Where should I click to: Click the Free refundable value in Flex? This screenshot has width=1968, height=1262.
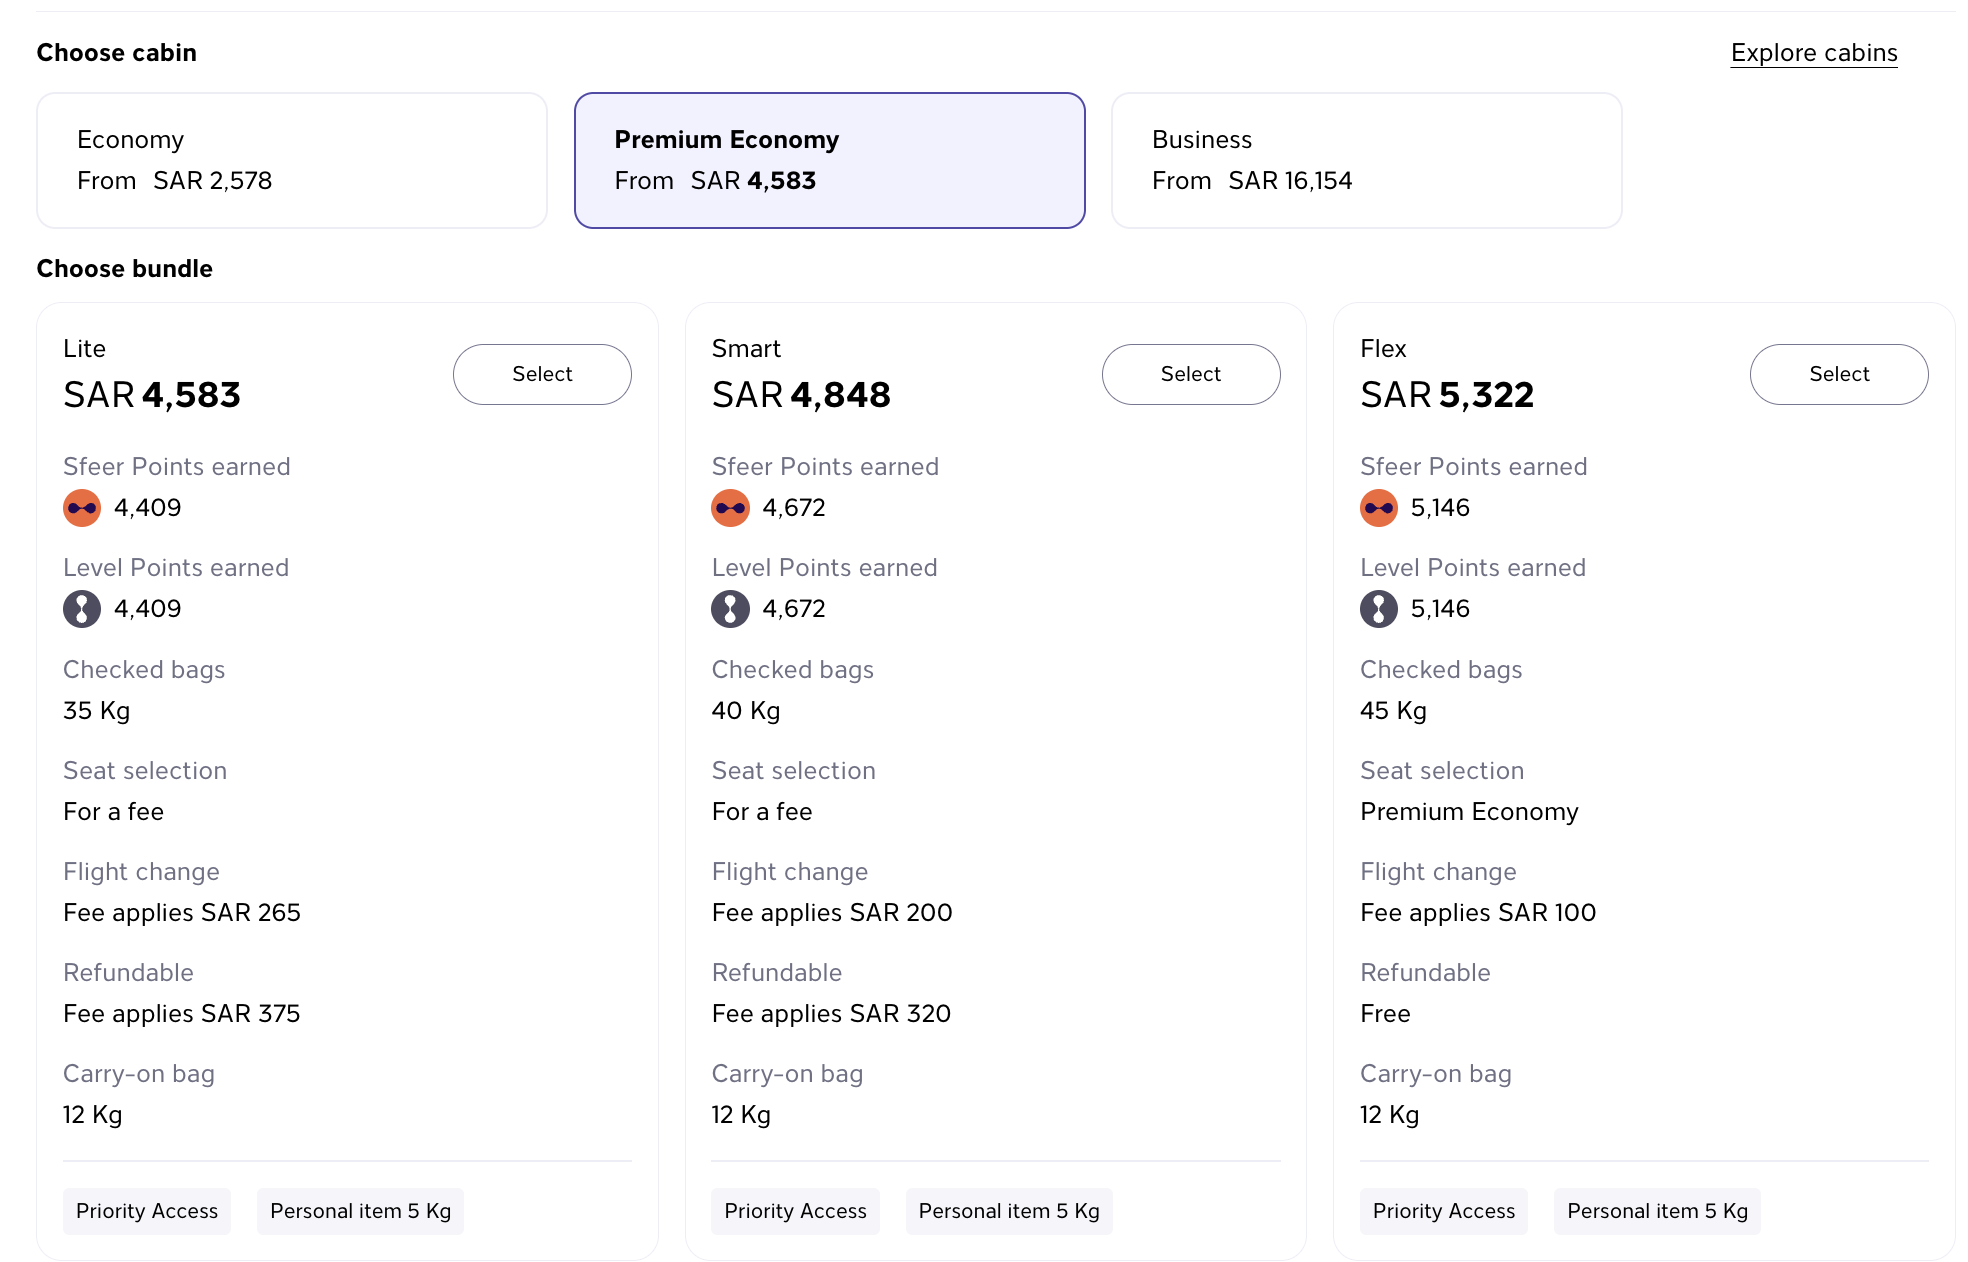coord(1385,1014)
